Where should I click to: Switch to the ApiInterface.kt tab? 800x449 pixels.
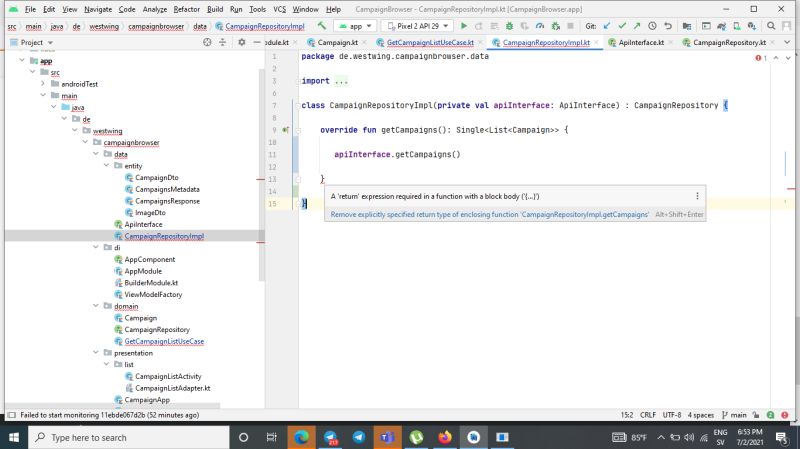tap(641, 42)
